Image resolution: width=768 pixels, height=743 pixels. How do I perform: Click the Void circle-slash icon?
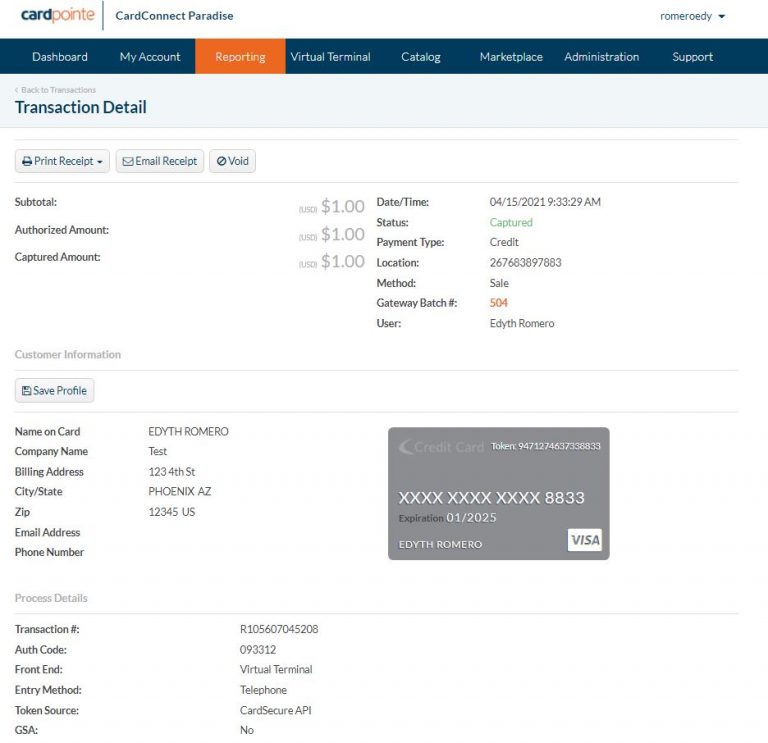click(x=221, y=162)
